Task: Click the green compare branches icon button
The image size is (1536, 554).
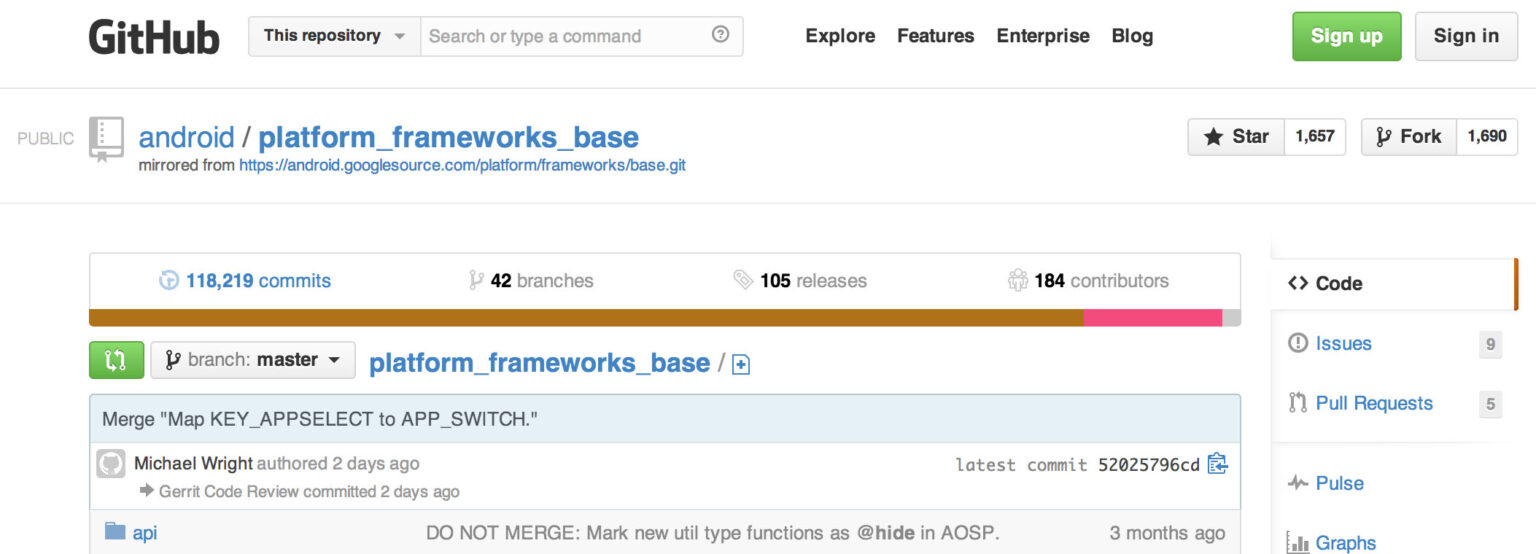Action: click(x=116, y=360)
